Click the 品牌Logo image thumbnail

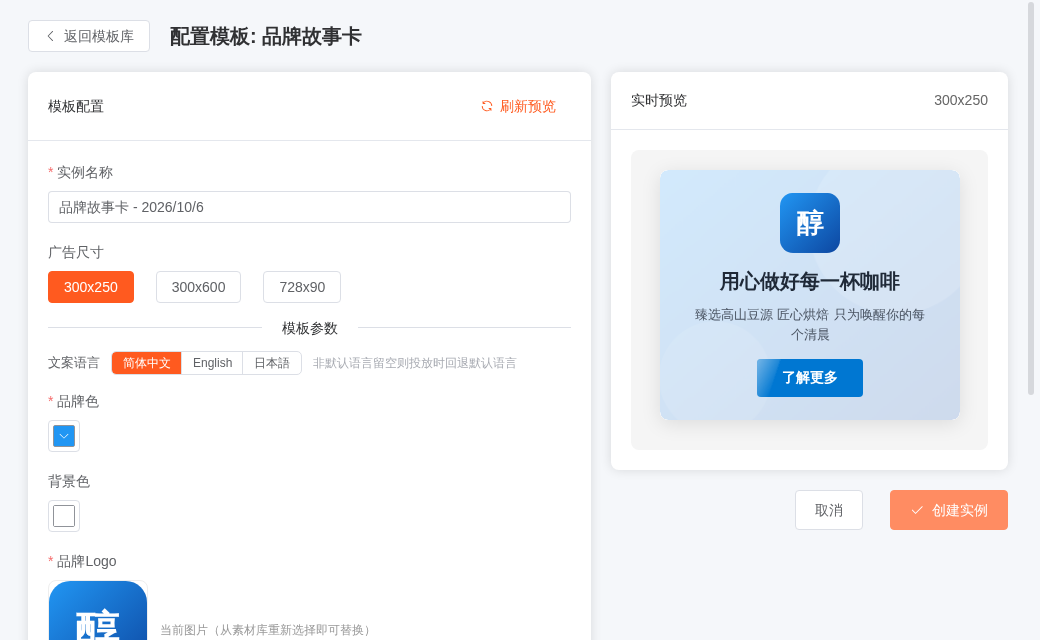tap(98, 610)
